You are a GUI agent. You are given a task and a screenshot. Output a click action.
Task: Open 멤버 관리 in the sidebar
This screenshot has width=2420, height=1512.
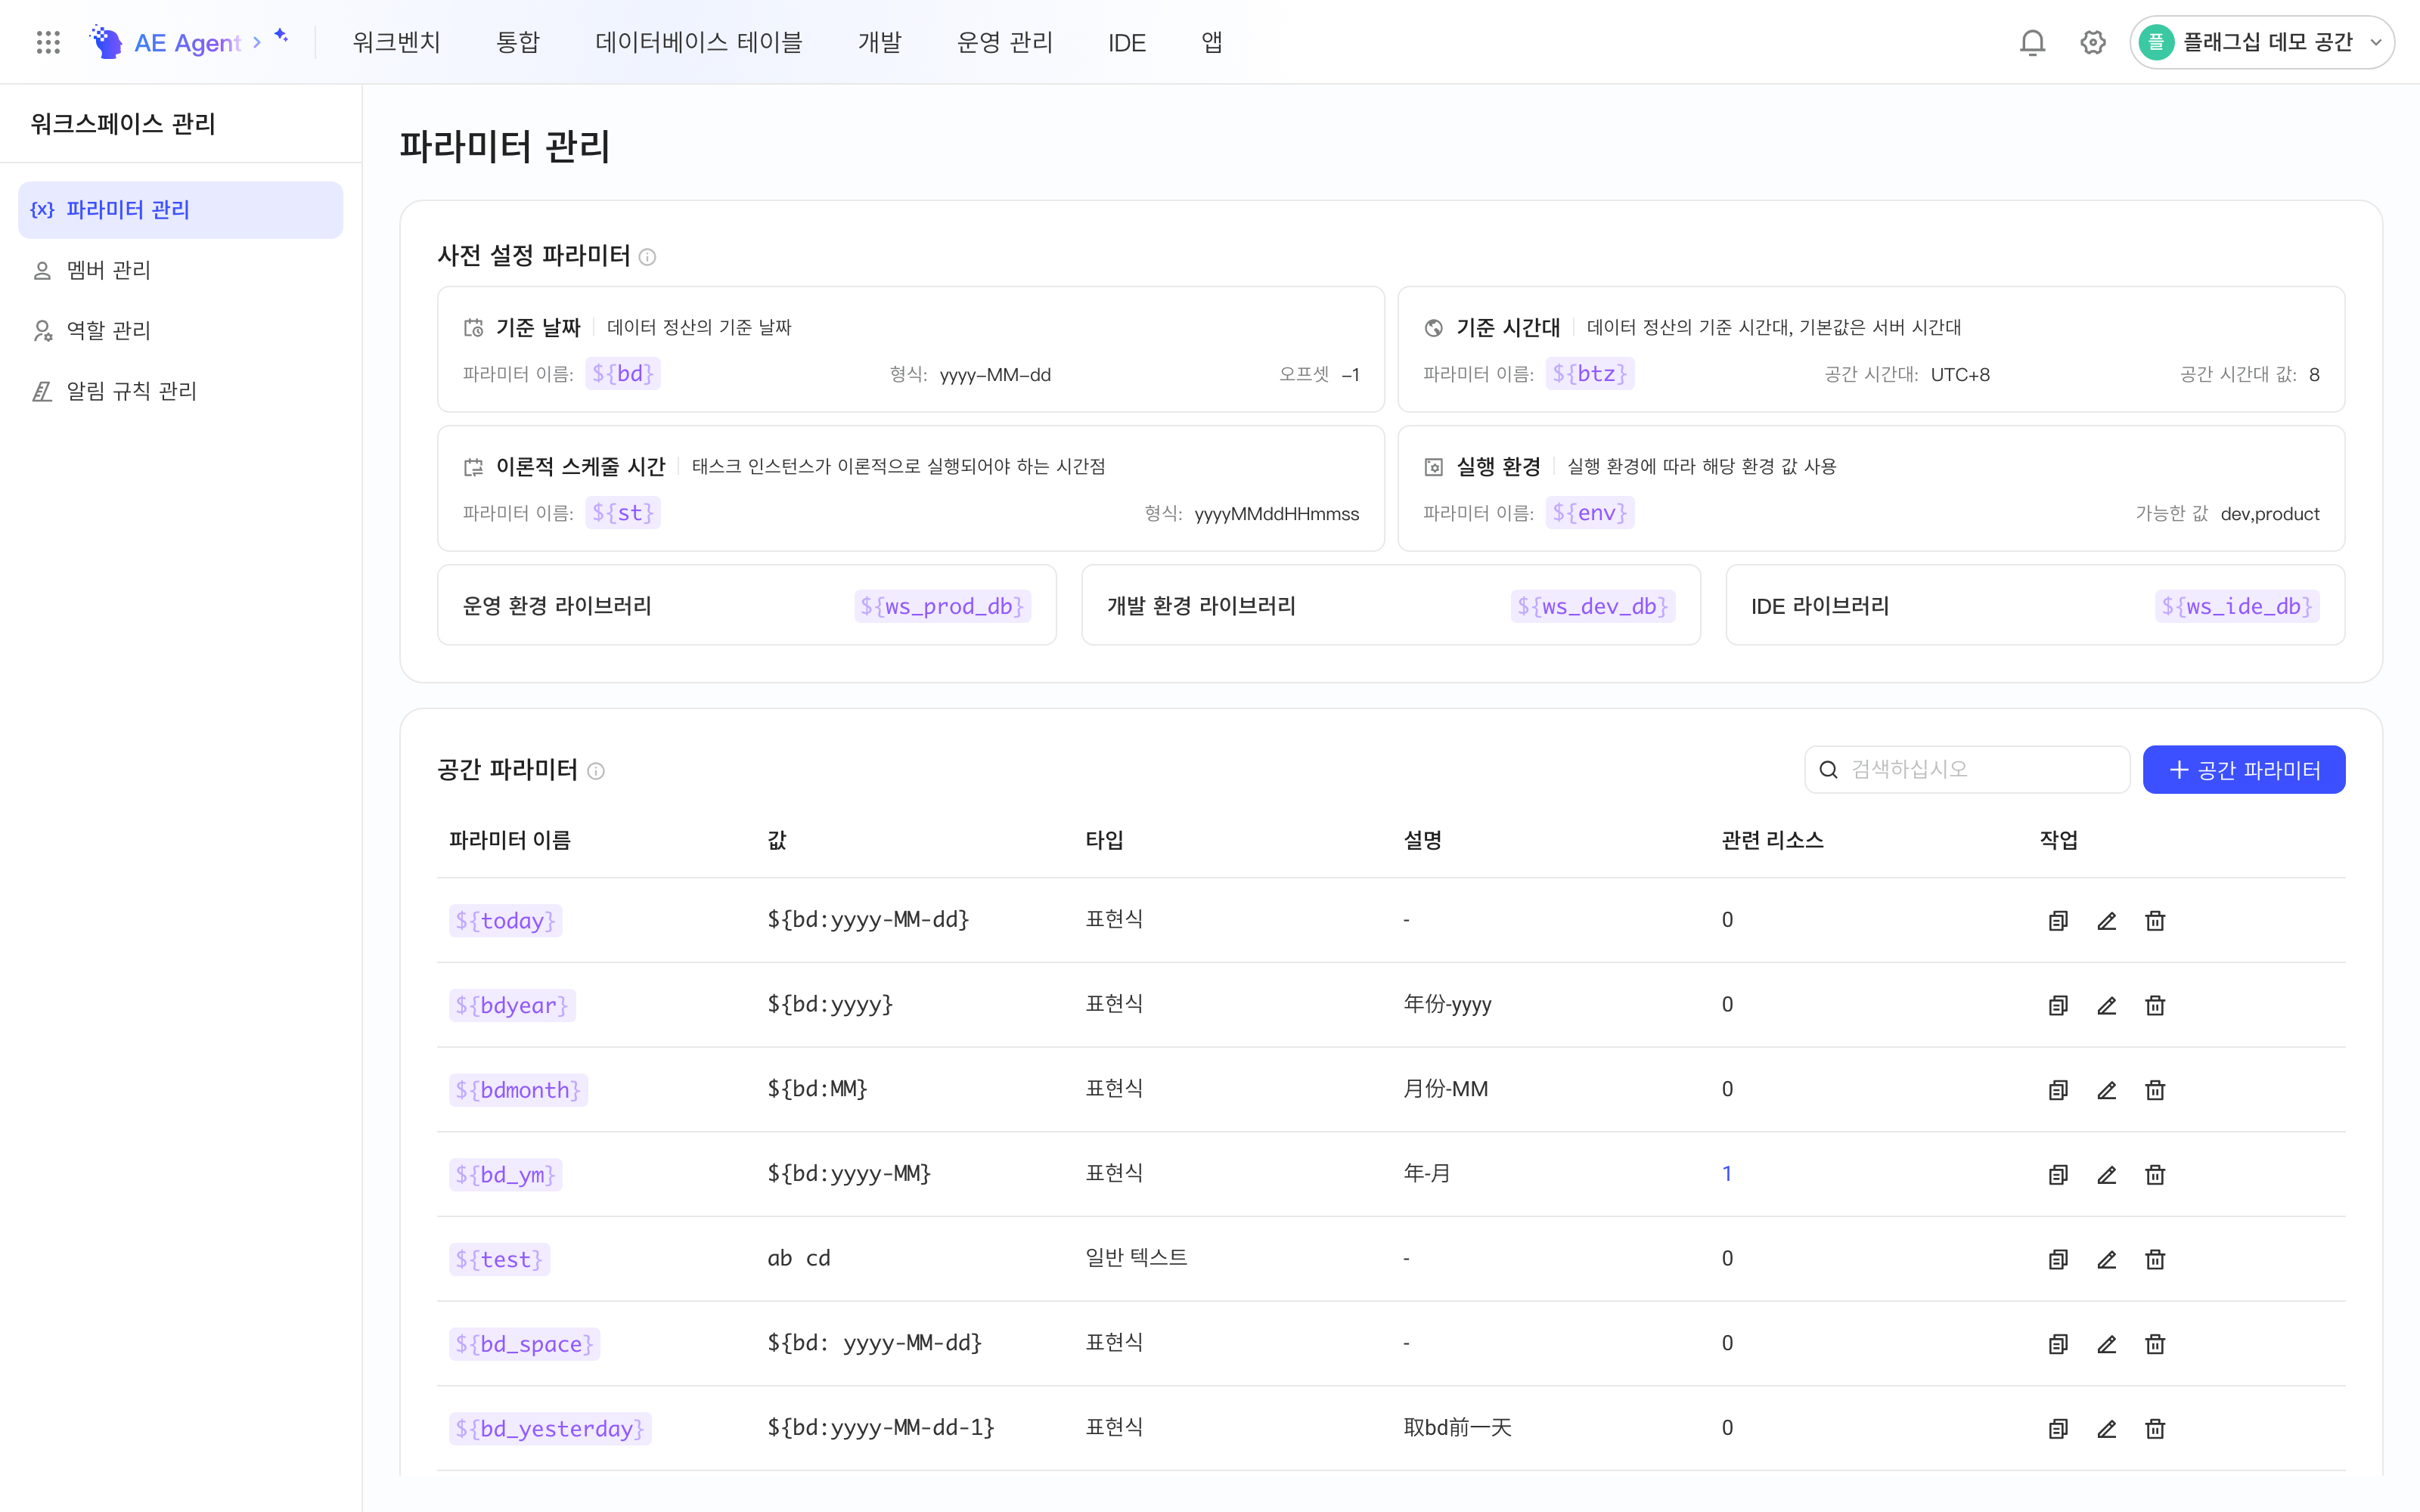(180, 270)
